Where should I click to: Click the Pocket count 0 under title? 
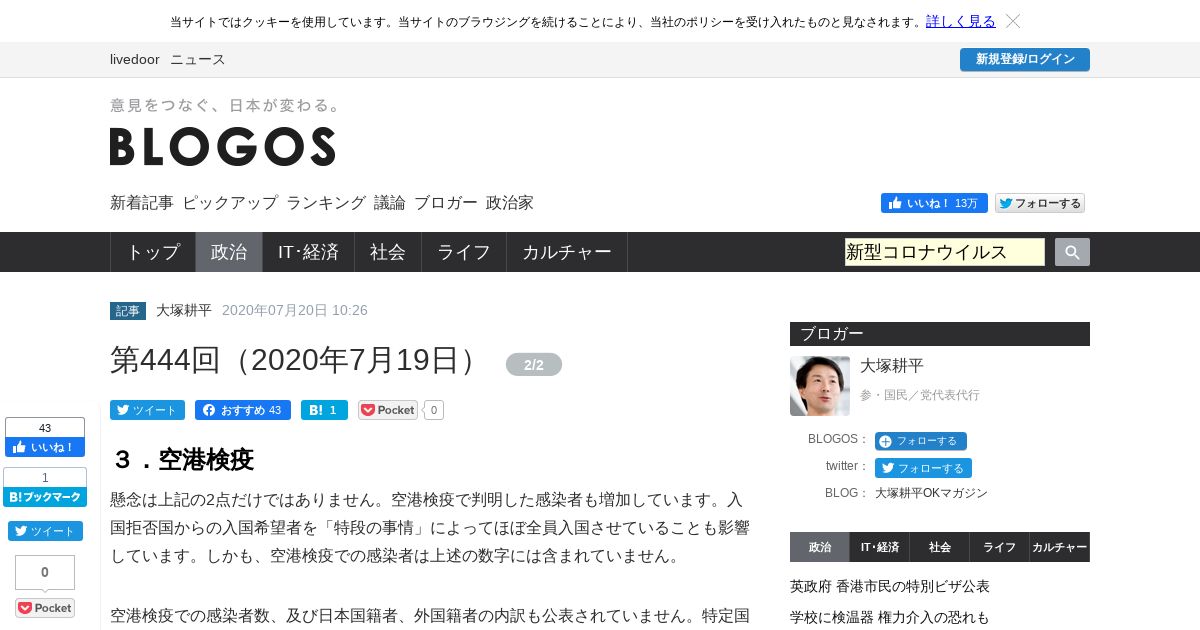[433, 410]
